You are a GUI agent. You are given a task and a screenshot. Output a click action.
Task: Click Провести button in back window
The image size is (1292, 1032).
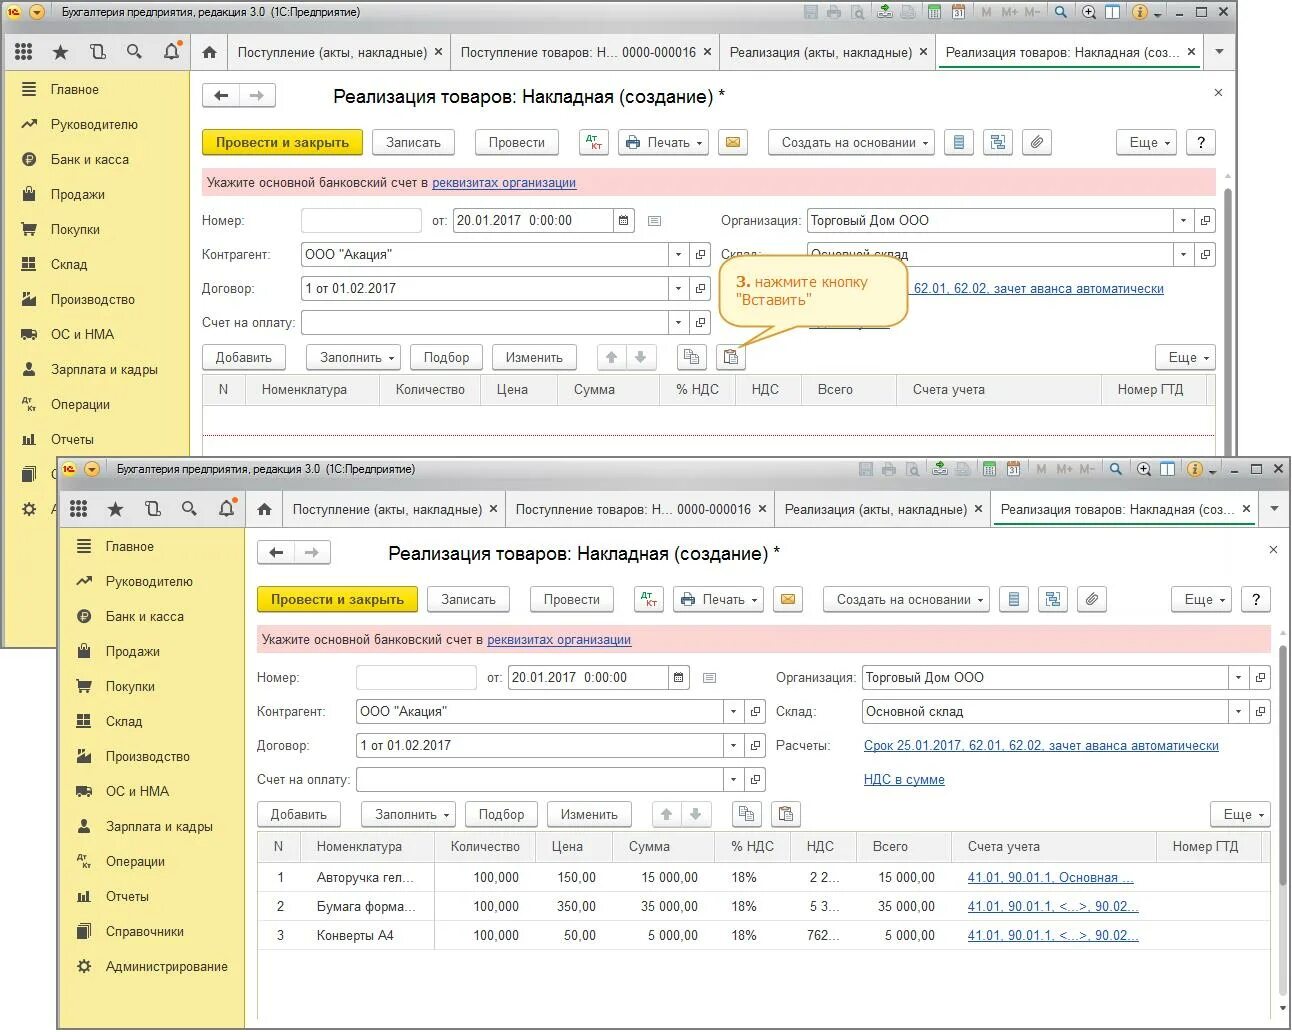tap(516, 142)
